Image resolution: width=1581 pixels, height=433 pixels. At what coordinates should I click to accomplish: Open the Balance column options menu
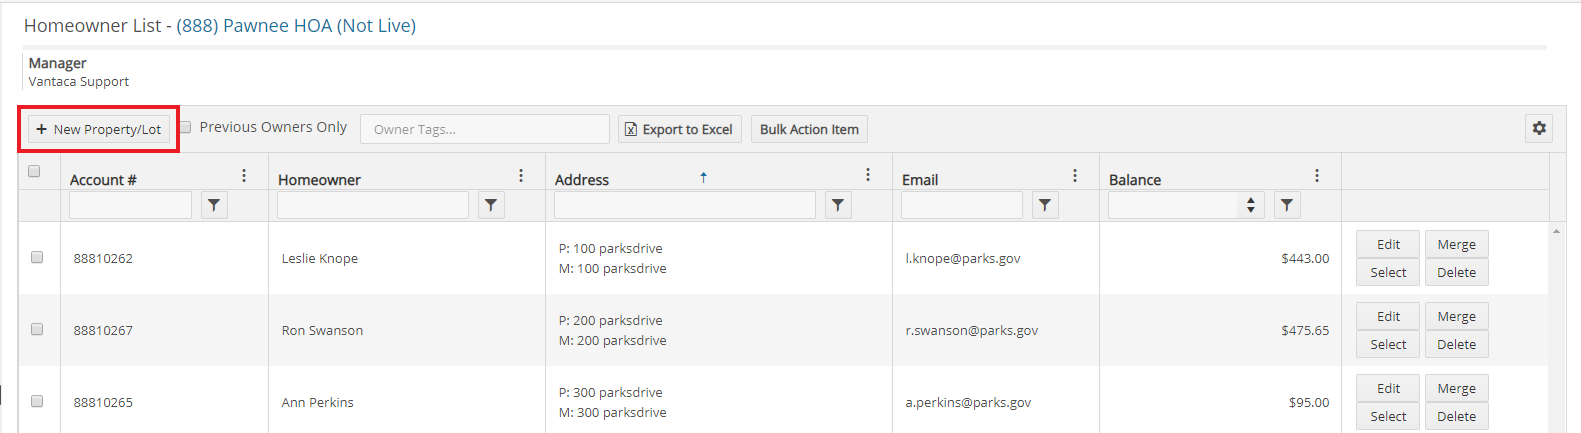(1317, 176)
